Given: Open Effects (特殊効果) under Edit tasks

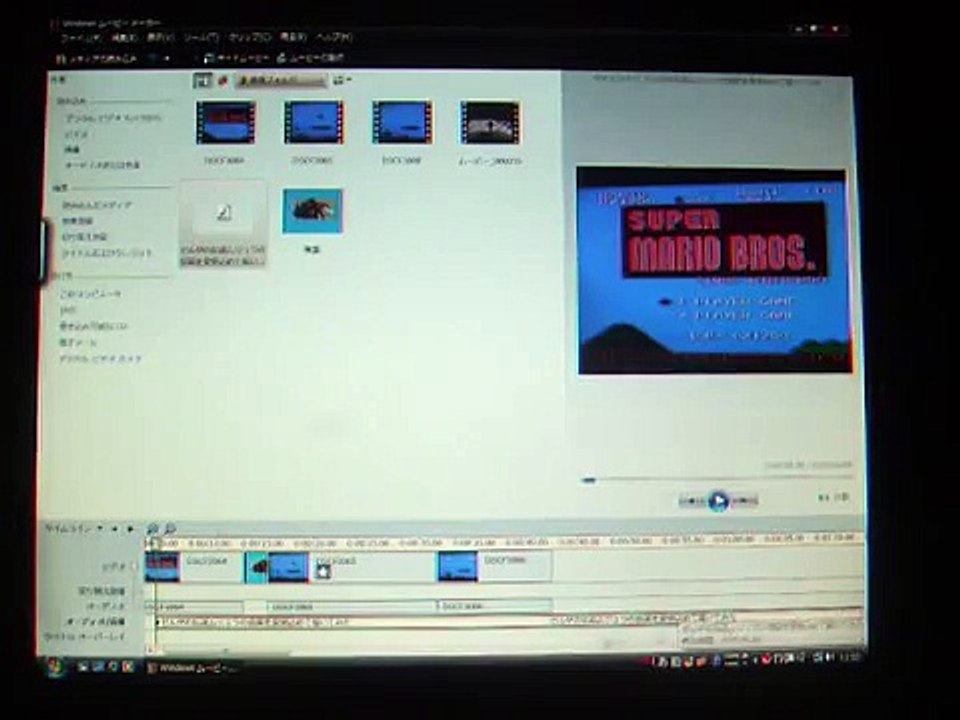Looking at the screenshot, I should 77,221.
